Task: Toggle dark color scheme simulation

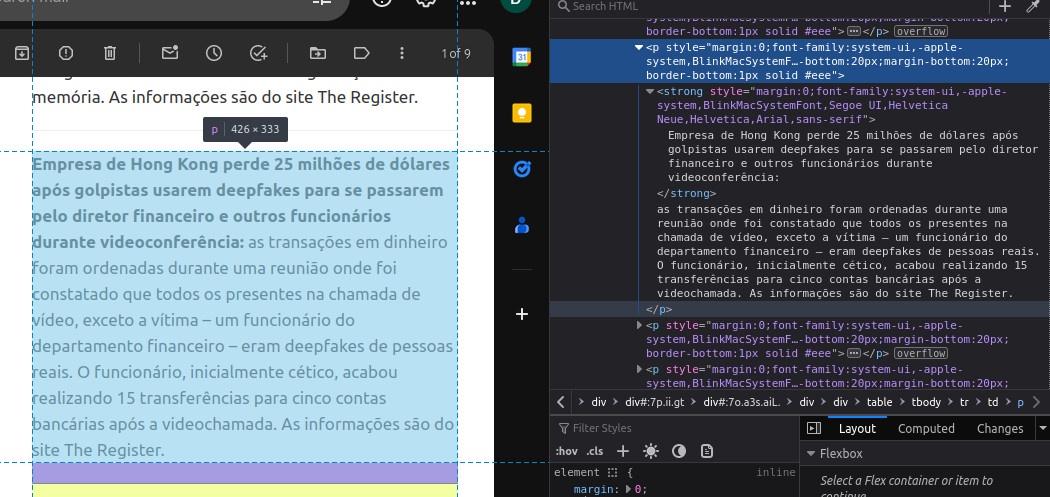Action: (x=679, y=451)
